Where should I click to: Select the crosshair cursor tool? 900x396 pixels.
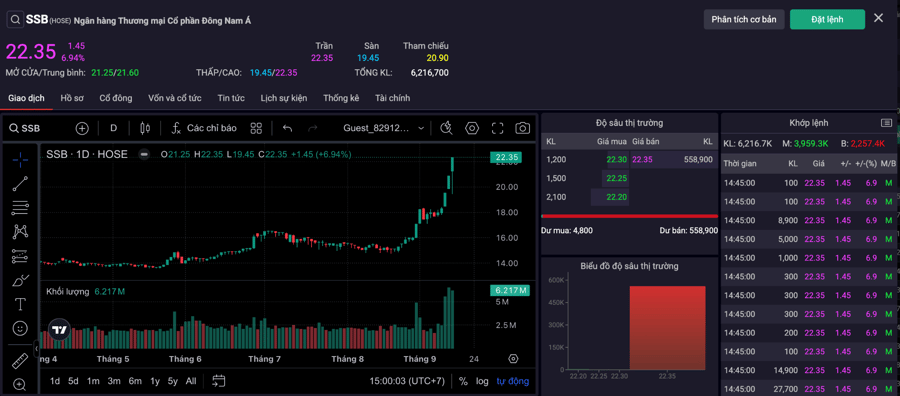click(20, 160)
